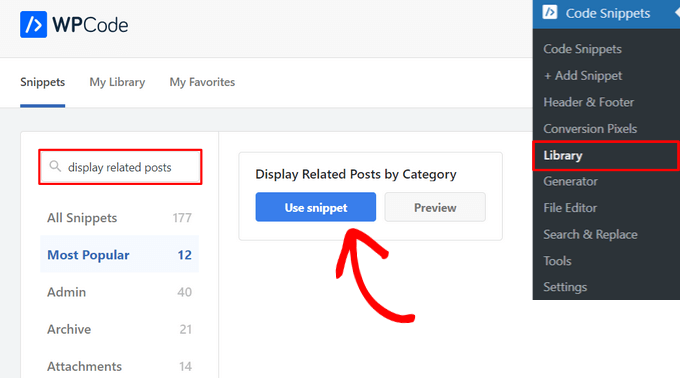Open Search & Replace menu item
680x378 pixels.
[x=590, y=235]
